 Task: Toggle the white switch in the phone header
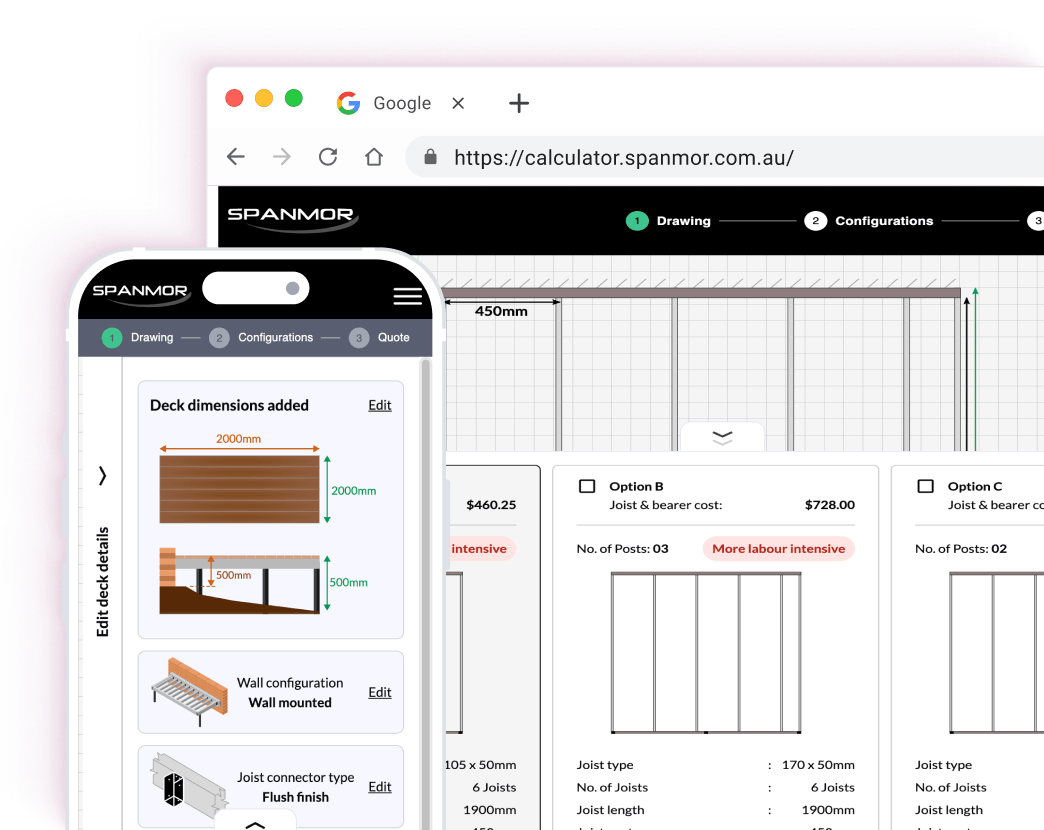(x=256, y=288)
